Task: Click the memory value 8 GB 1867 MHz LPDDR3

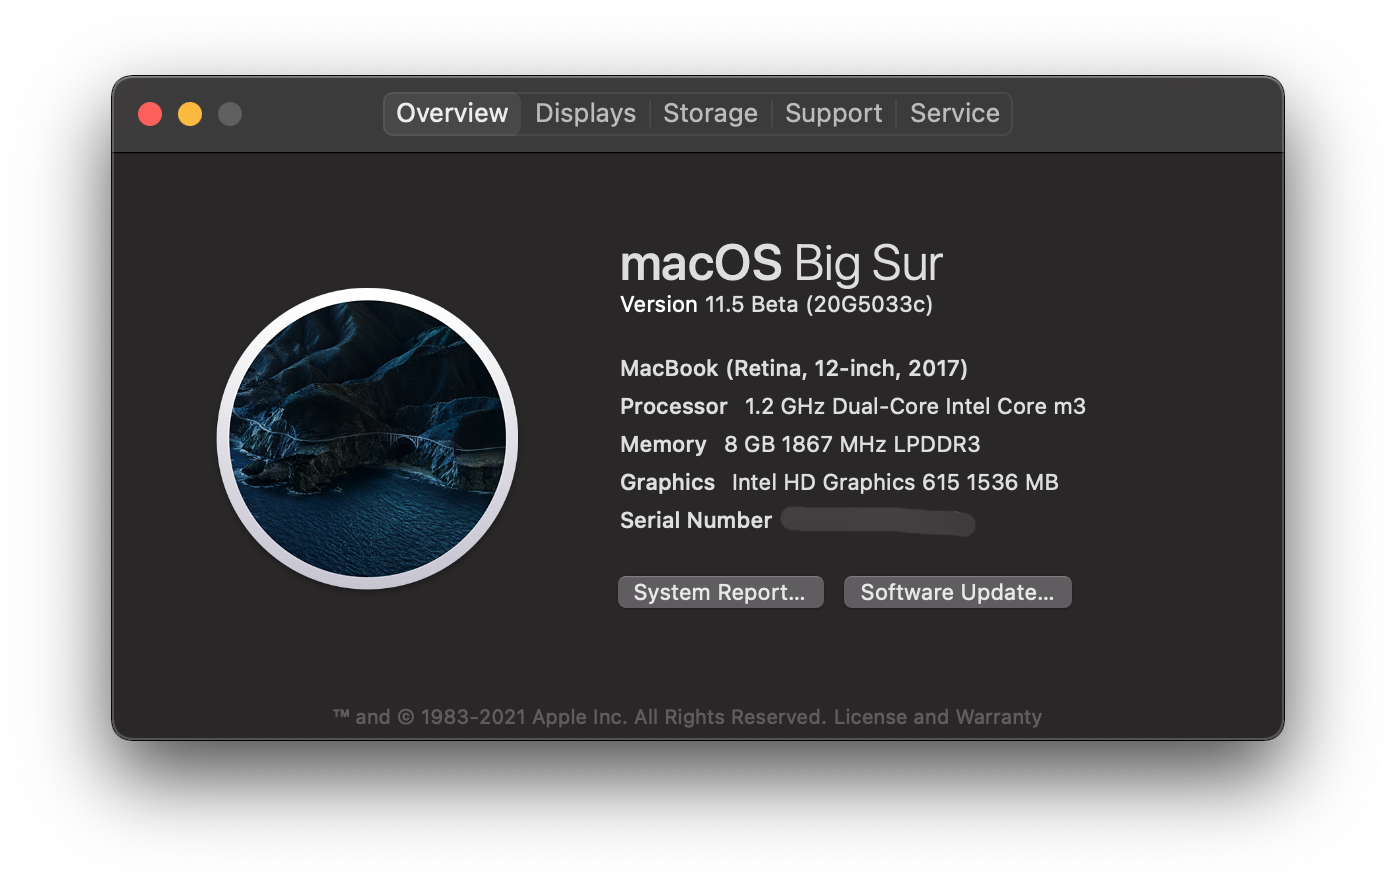Action: tap(852, 444)
